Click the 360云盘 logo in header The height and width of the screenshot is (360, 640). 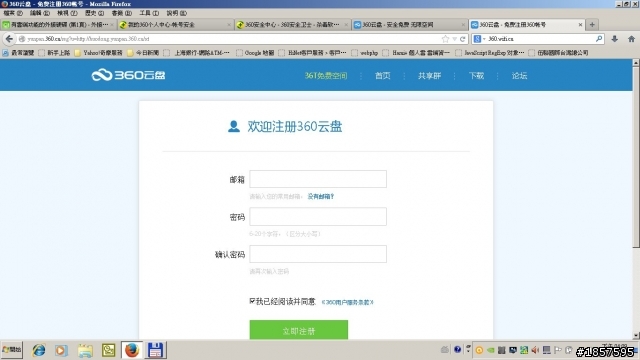pos(128,75)
